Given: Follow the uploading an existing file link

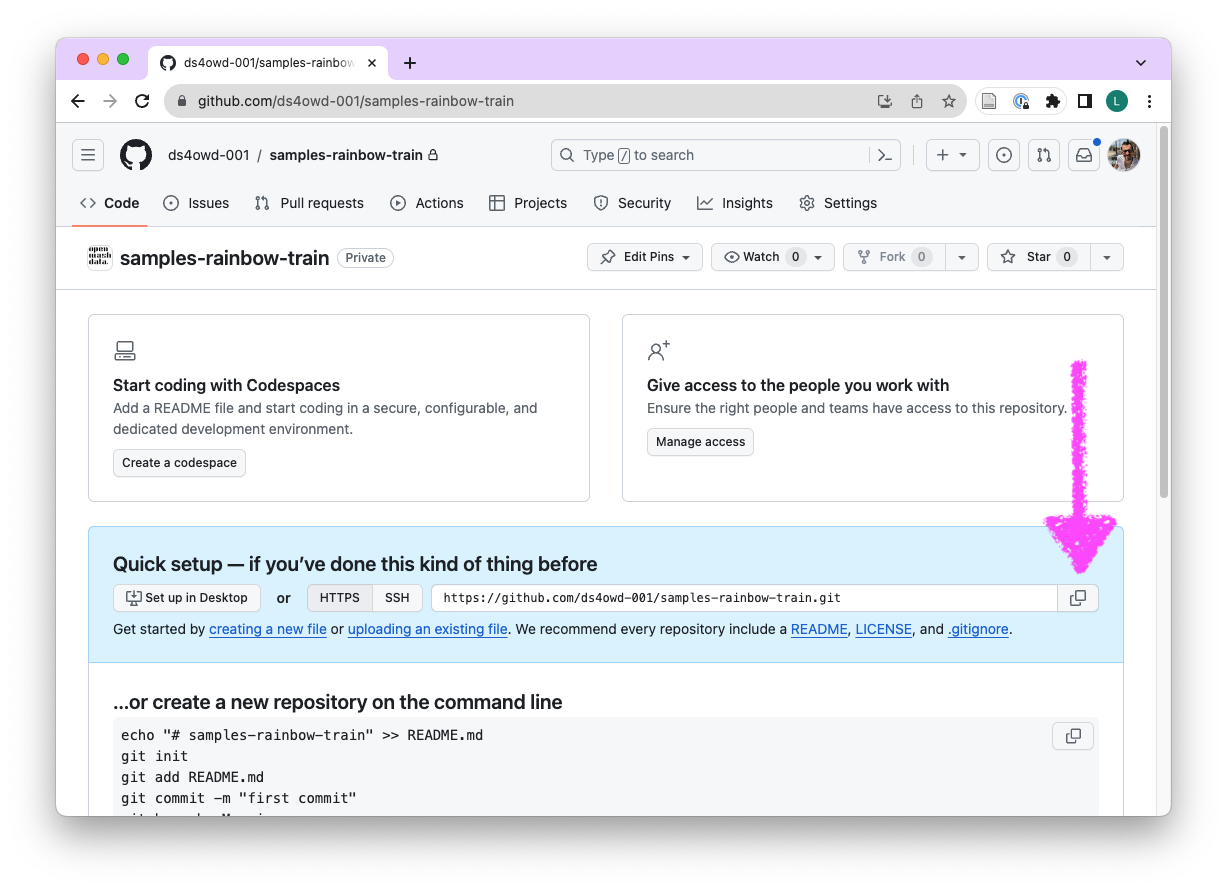Looking at the screenshot, I should point(427,629).
